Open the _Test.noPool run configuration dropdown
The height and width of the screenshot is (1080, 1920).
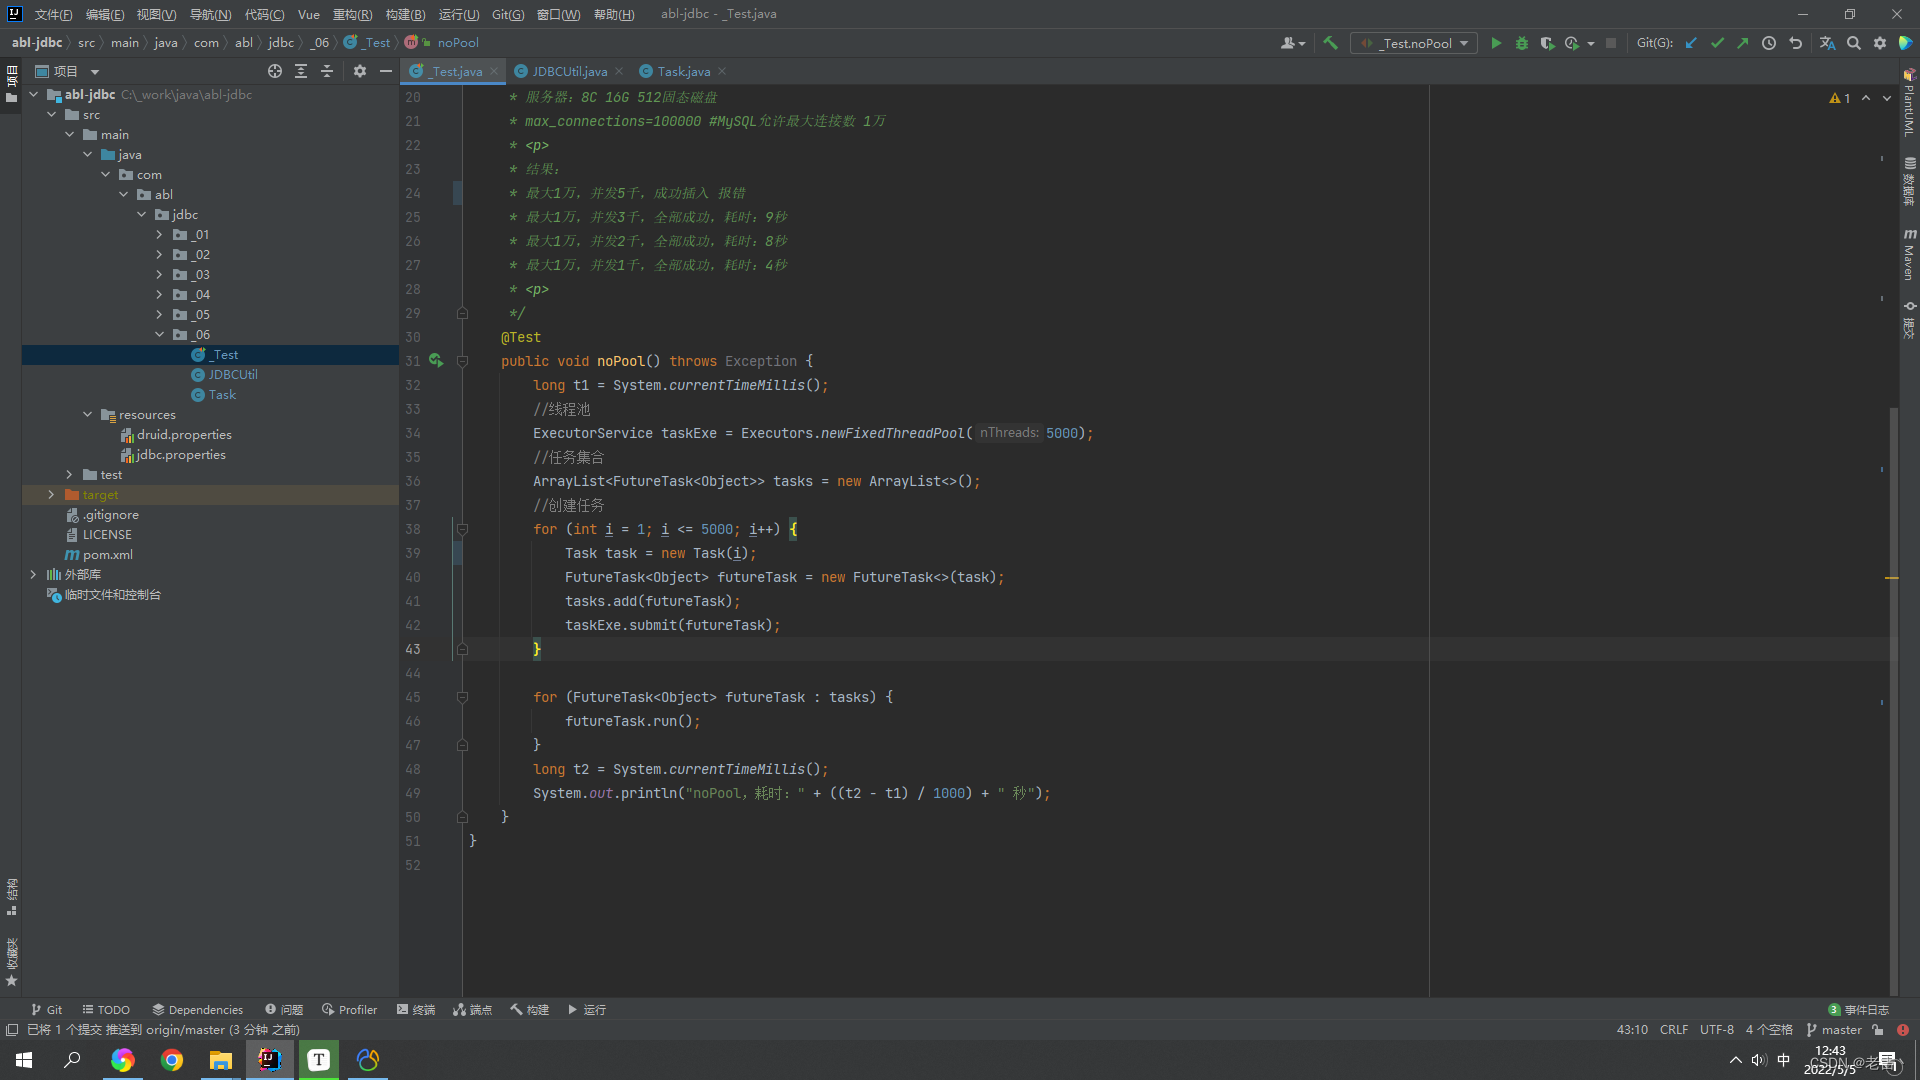coord(1414,43)
